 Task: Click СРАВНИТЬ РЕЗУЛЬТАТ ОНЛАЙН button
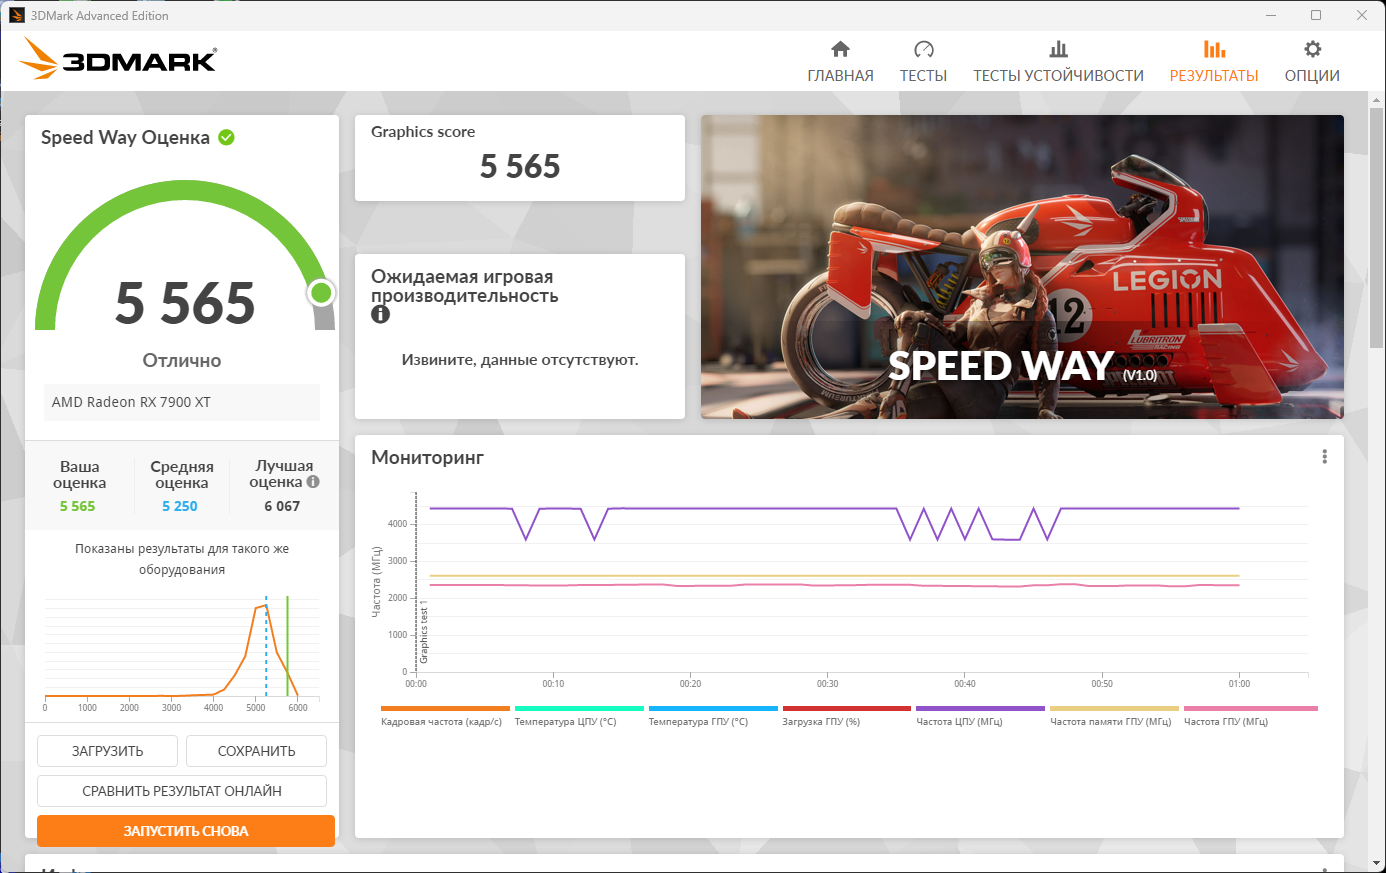182,791
